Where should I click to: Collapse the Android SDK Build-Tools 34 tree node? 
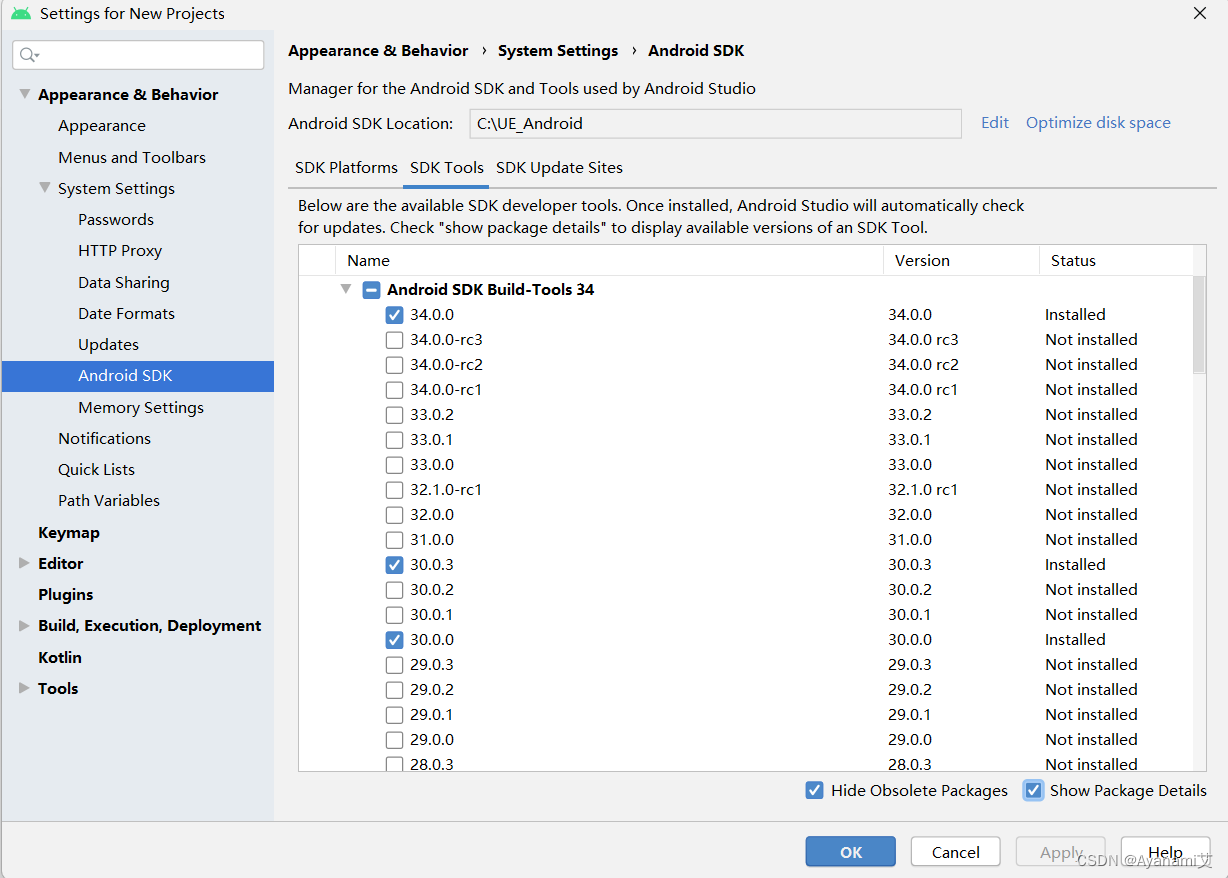pos(346,289)
